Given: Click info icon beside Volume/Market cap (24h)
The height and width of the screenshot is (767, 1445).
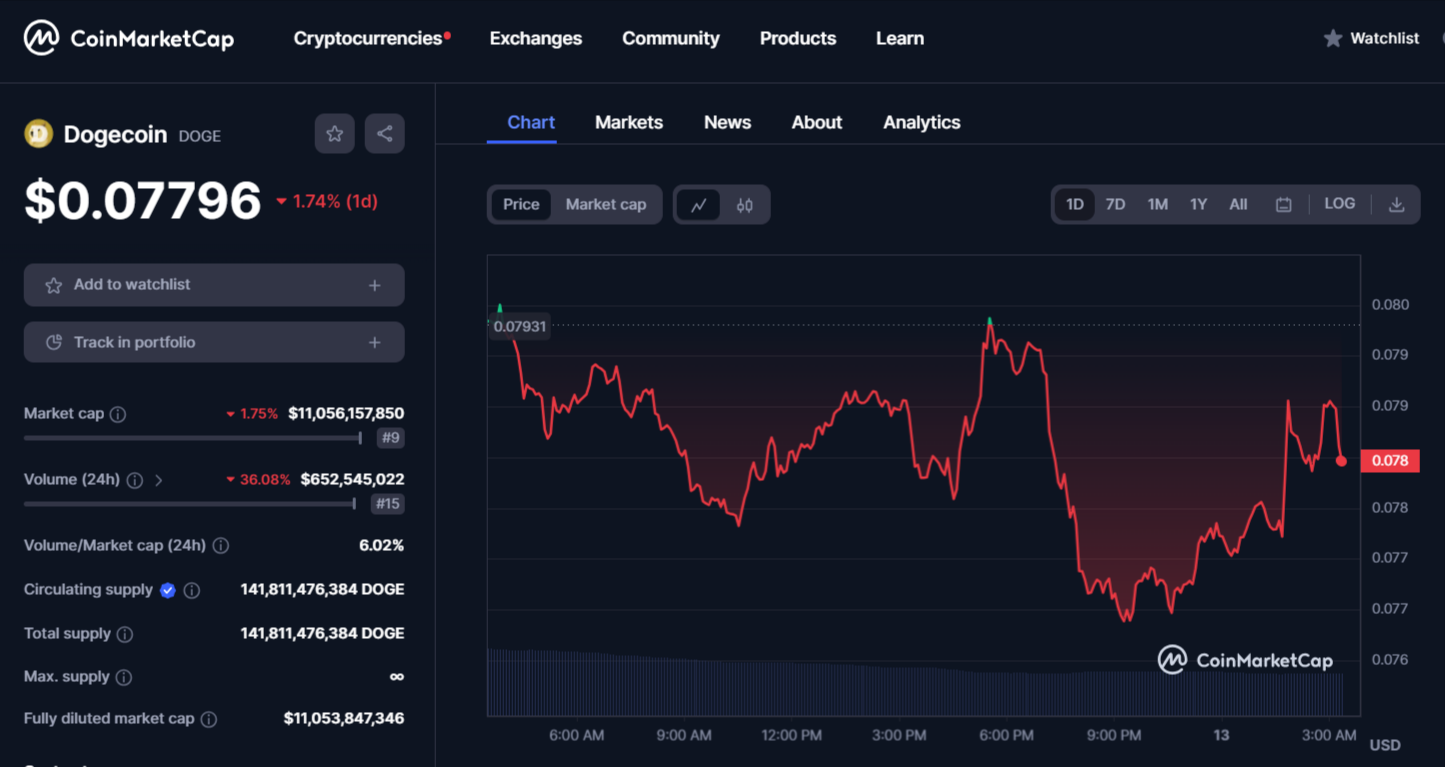Looking at the screenshot, I should pyautogui.click(x=221, y=546).
